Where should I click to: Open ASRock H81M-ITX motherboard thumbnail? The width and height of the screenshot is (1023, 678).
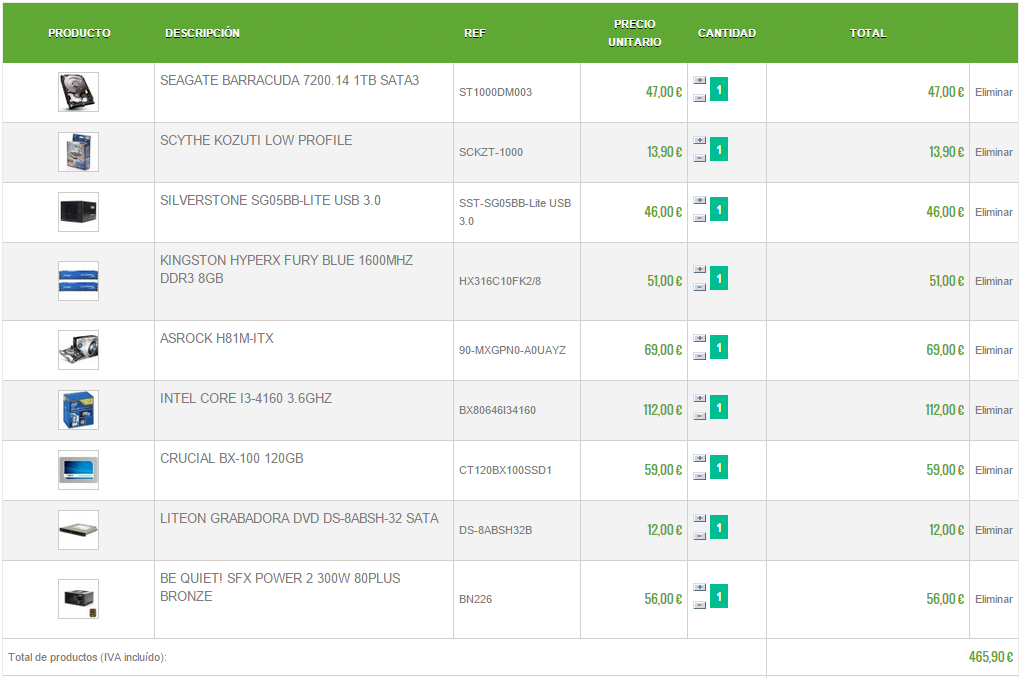[x=78, y=350]
